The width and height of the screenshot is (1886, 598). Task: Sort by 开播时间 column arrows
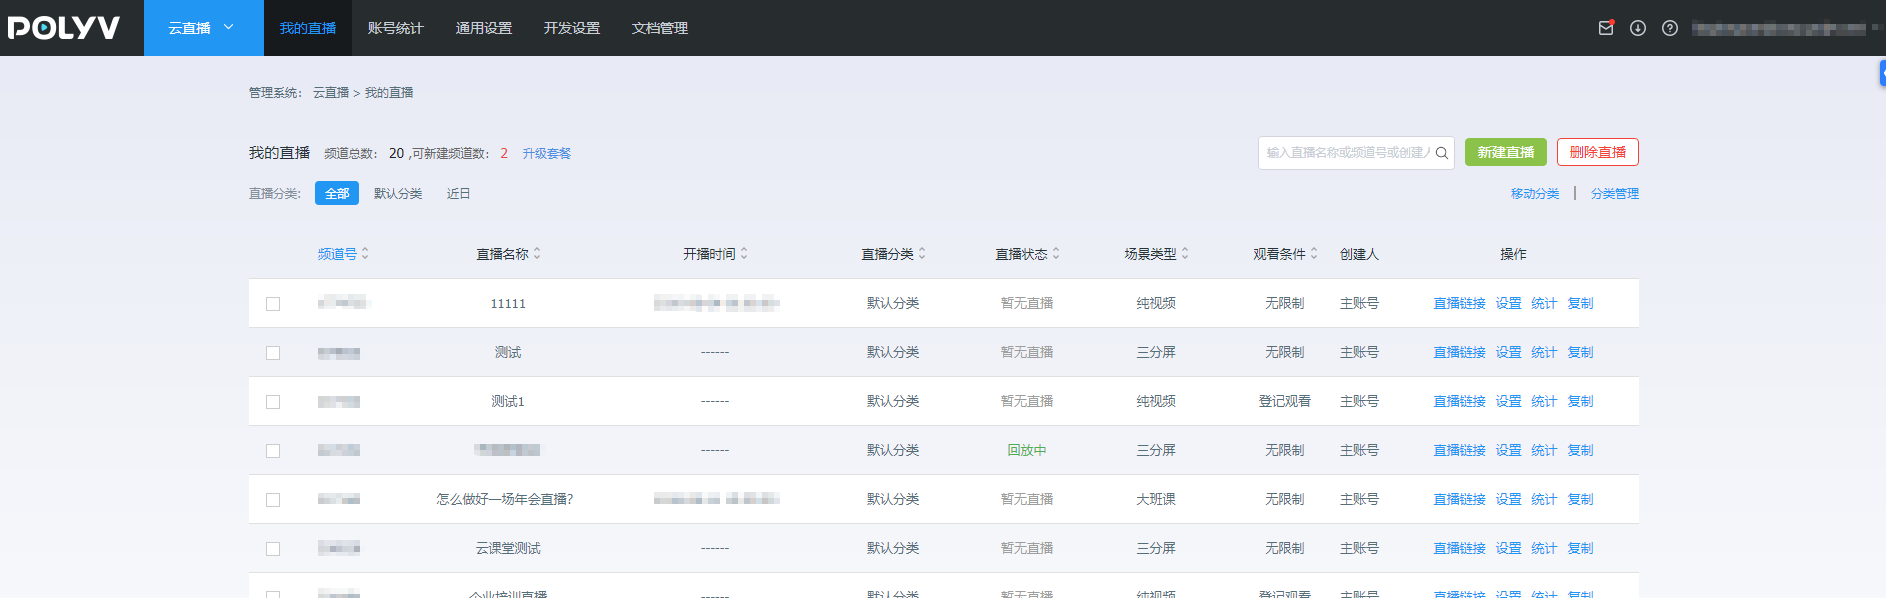click(x=744, y=254)
